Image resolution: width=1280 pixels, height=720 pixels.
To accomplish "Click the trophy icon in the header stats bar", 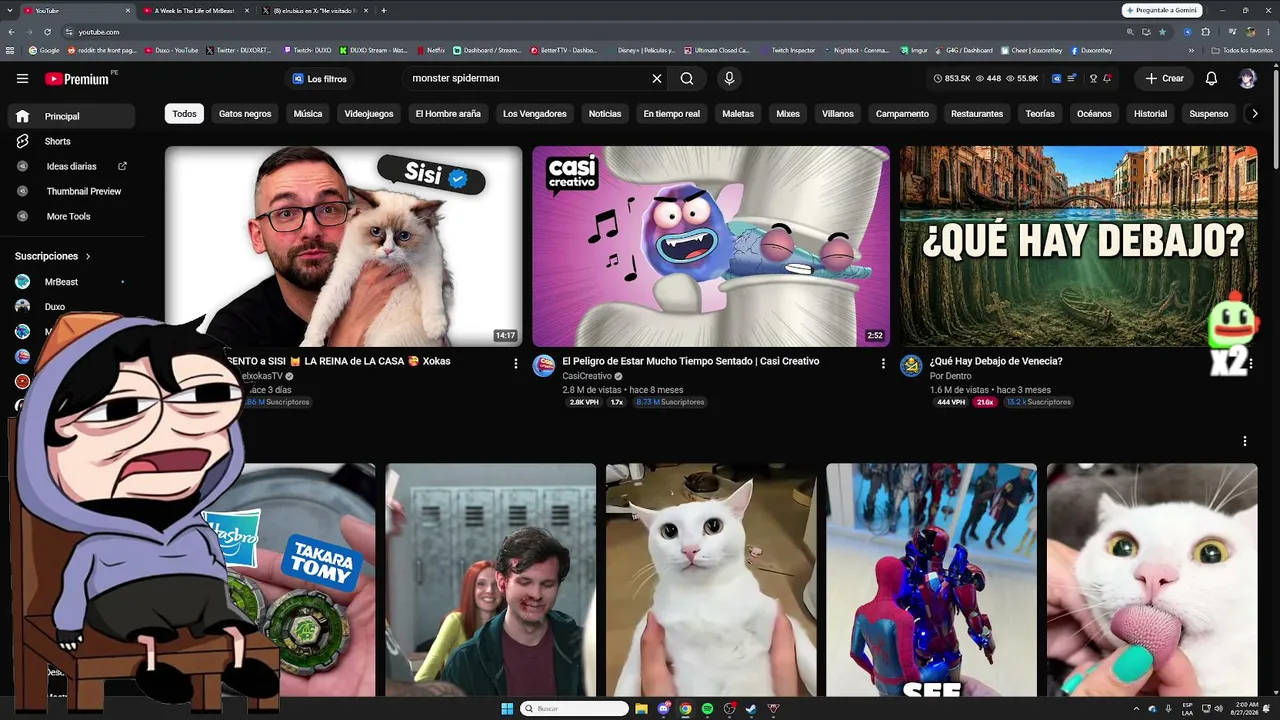I will click(1093, 78).
